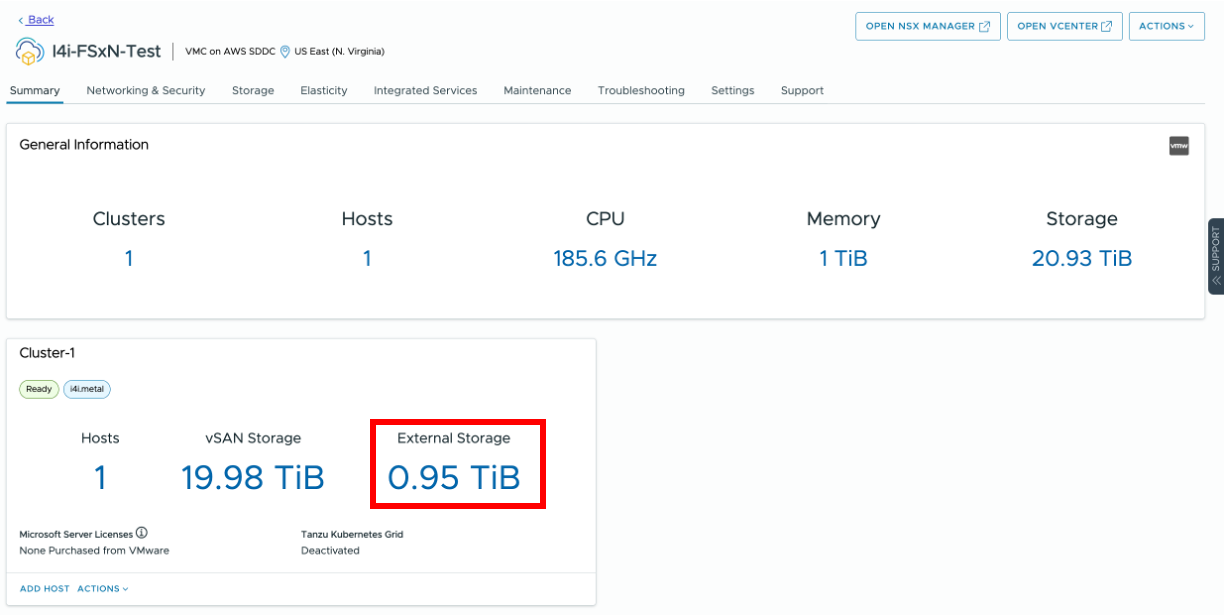Open the Storage tab

click(x=253, y=91)
